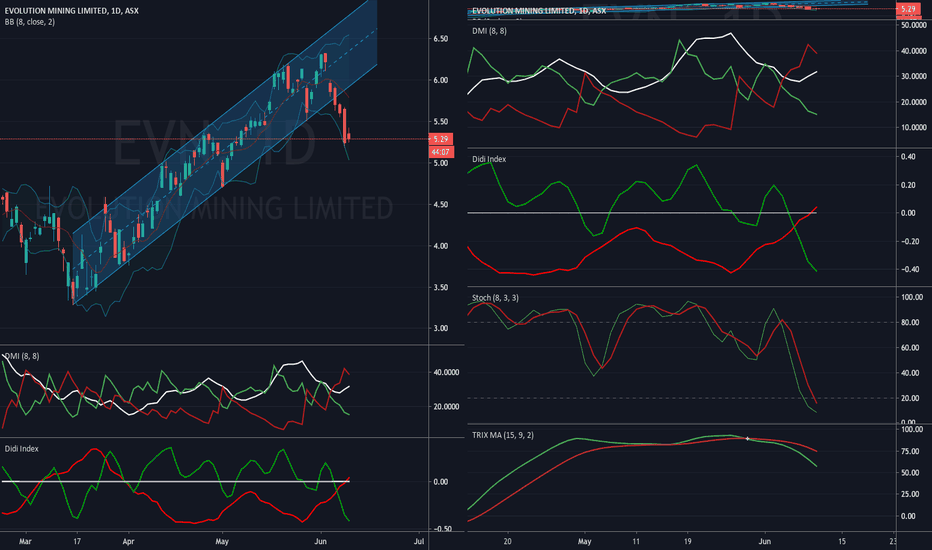Viewport: 932px width, 550px height.
Task: Click the 80.00 value on Stoch scale
Action: click(912, 323)
